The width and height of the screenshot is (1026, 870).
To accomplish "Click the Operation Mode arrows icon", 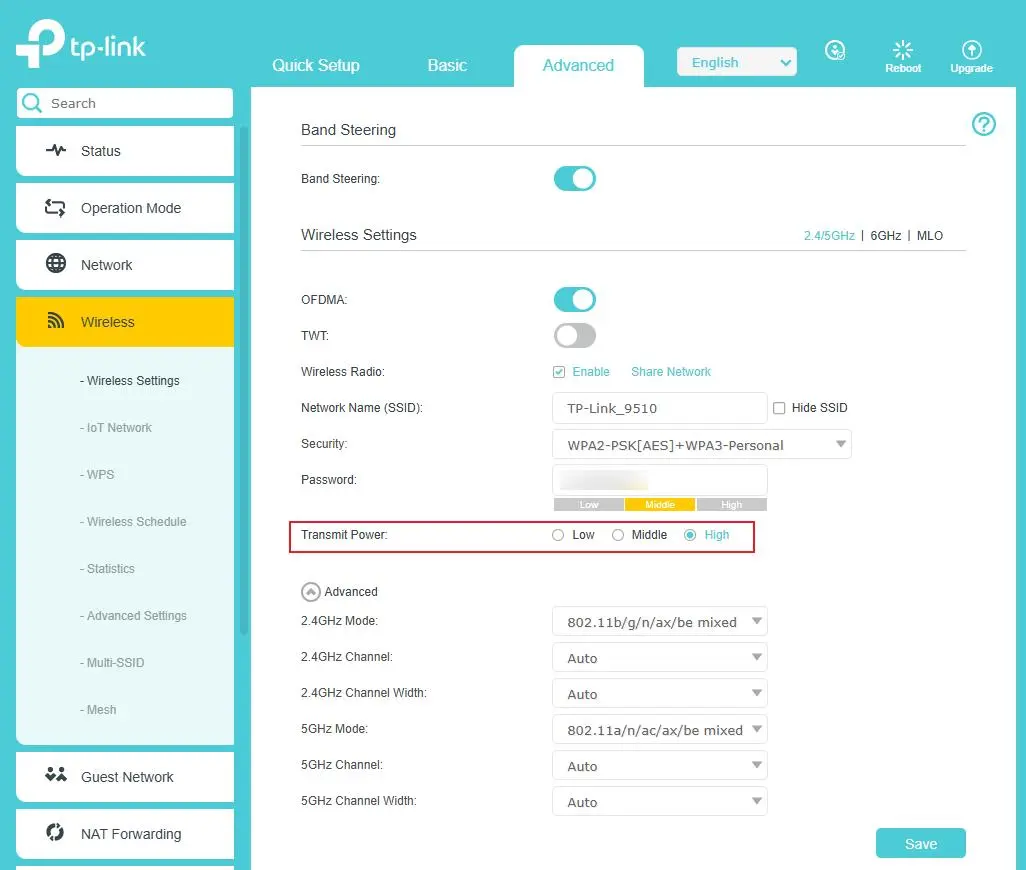I will pos(56,208).
